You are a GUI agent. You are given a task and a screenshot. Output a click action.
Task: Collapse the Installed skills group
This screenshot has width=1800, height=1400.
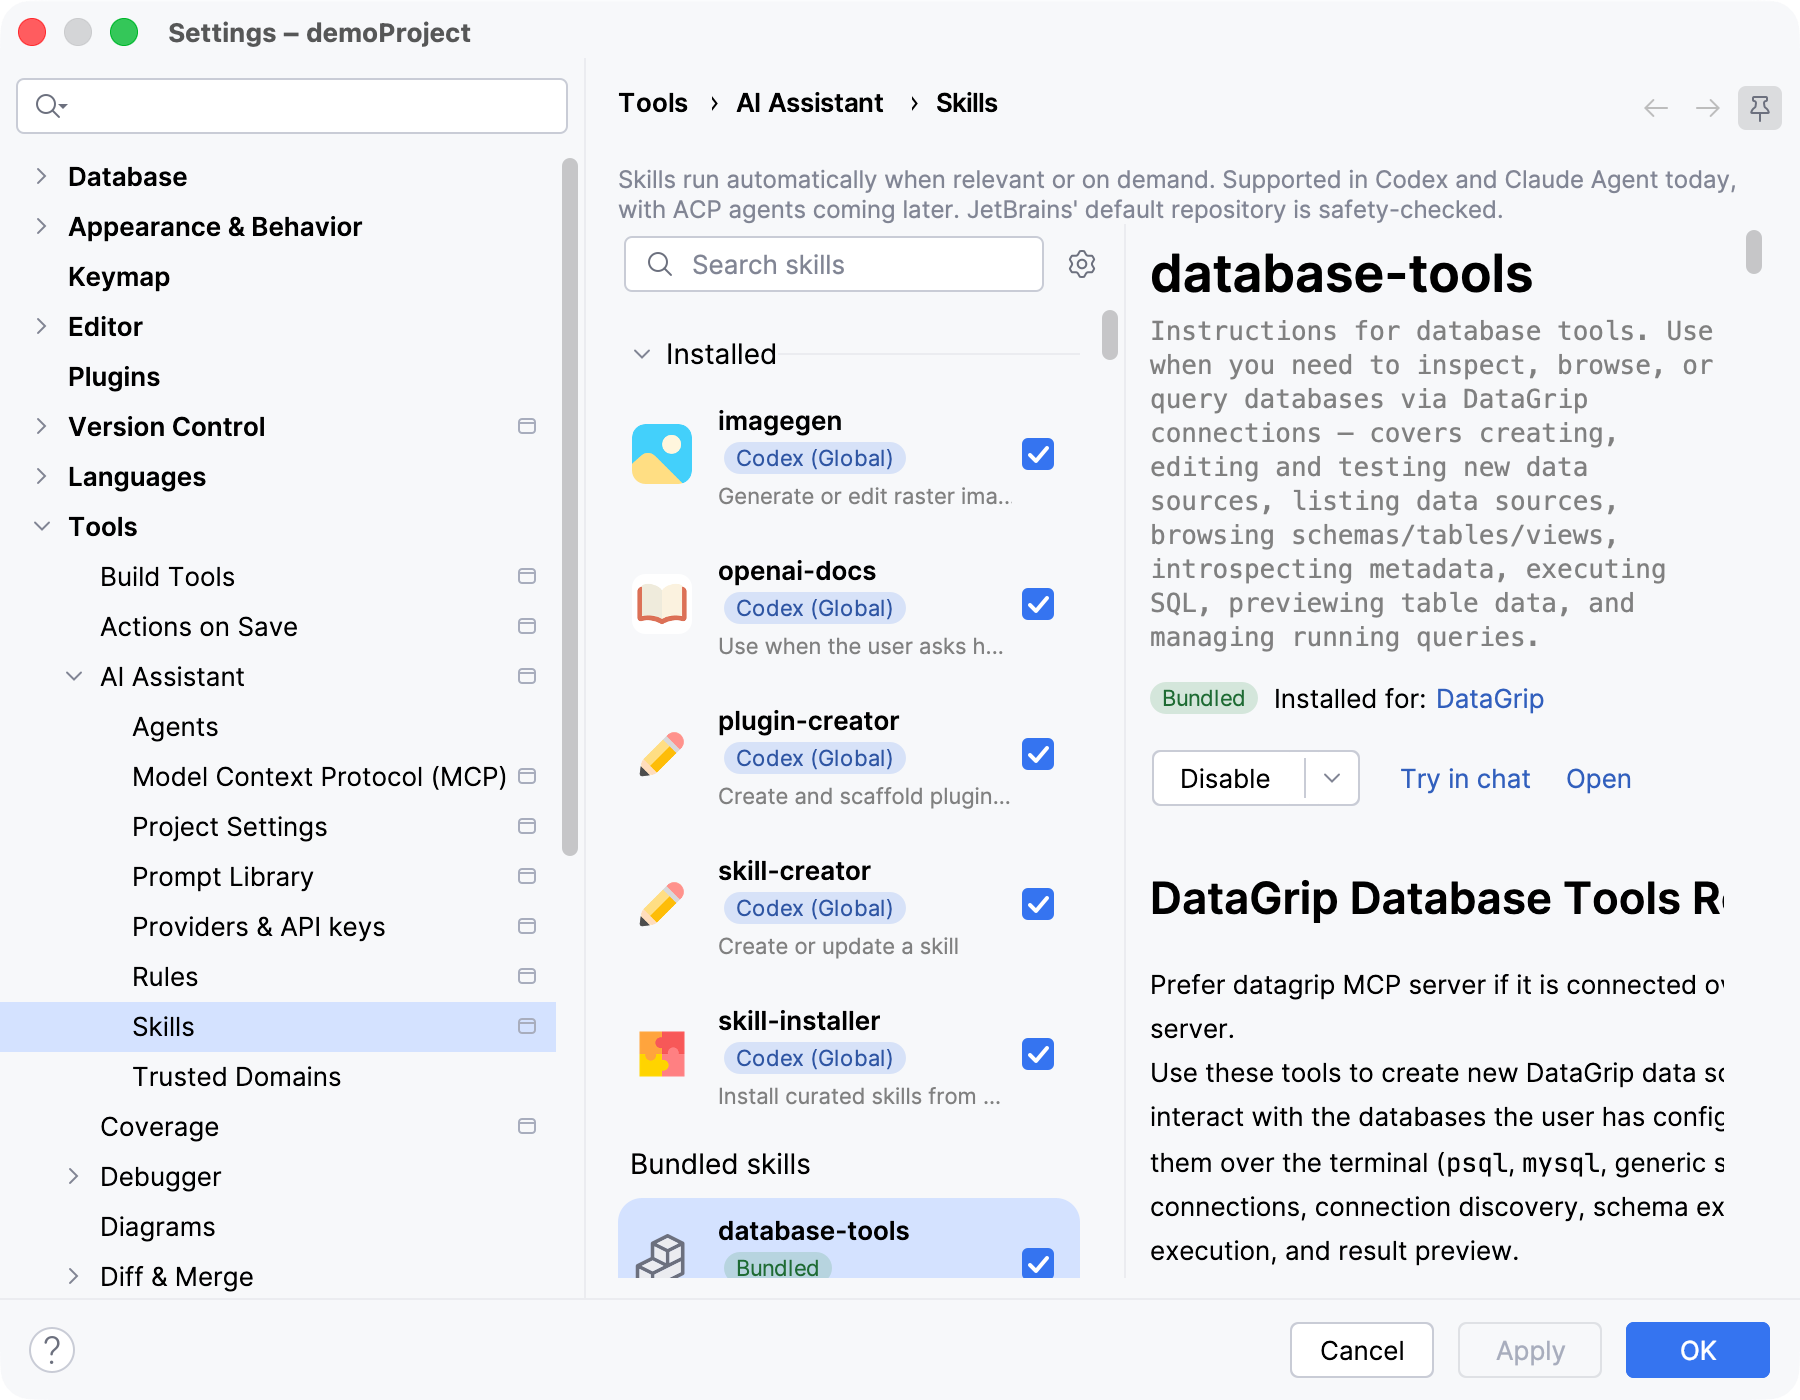pos(642,354)
